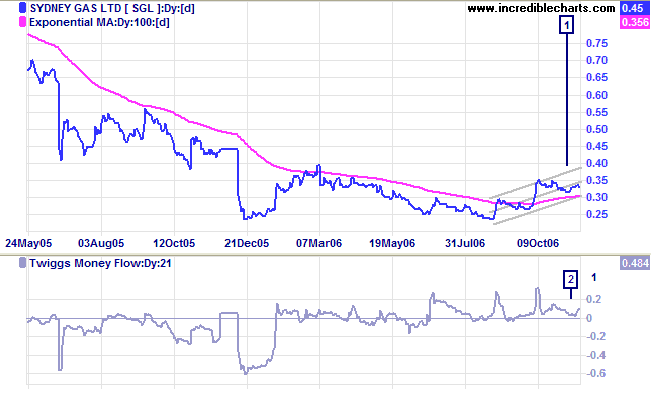Screen dimensions: 651x395
Task: Select the Twiggs Money Flow:Dy:21 indicator label
Action: 100,263
